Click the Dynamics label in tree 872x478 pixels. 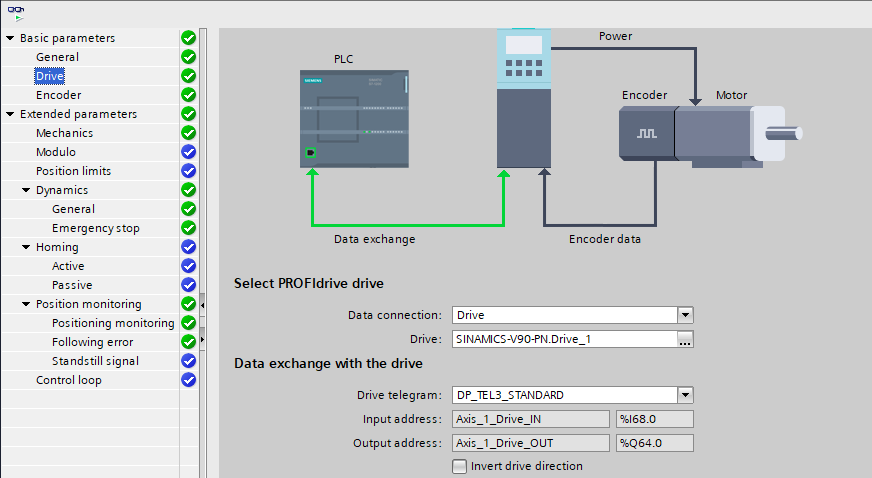tap(62, 190)
